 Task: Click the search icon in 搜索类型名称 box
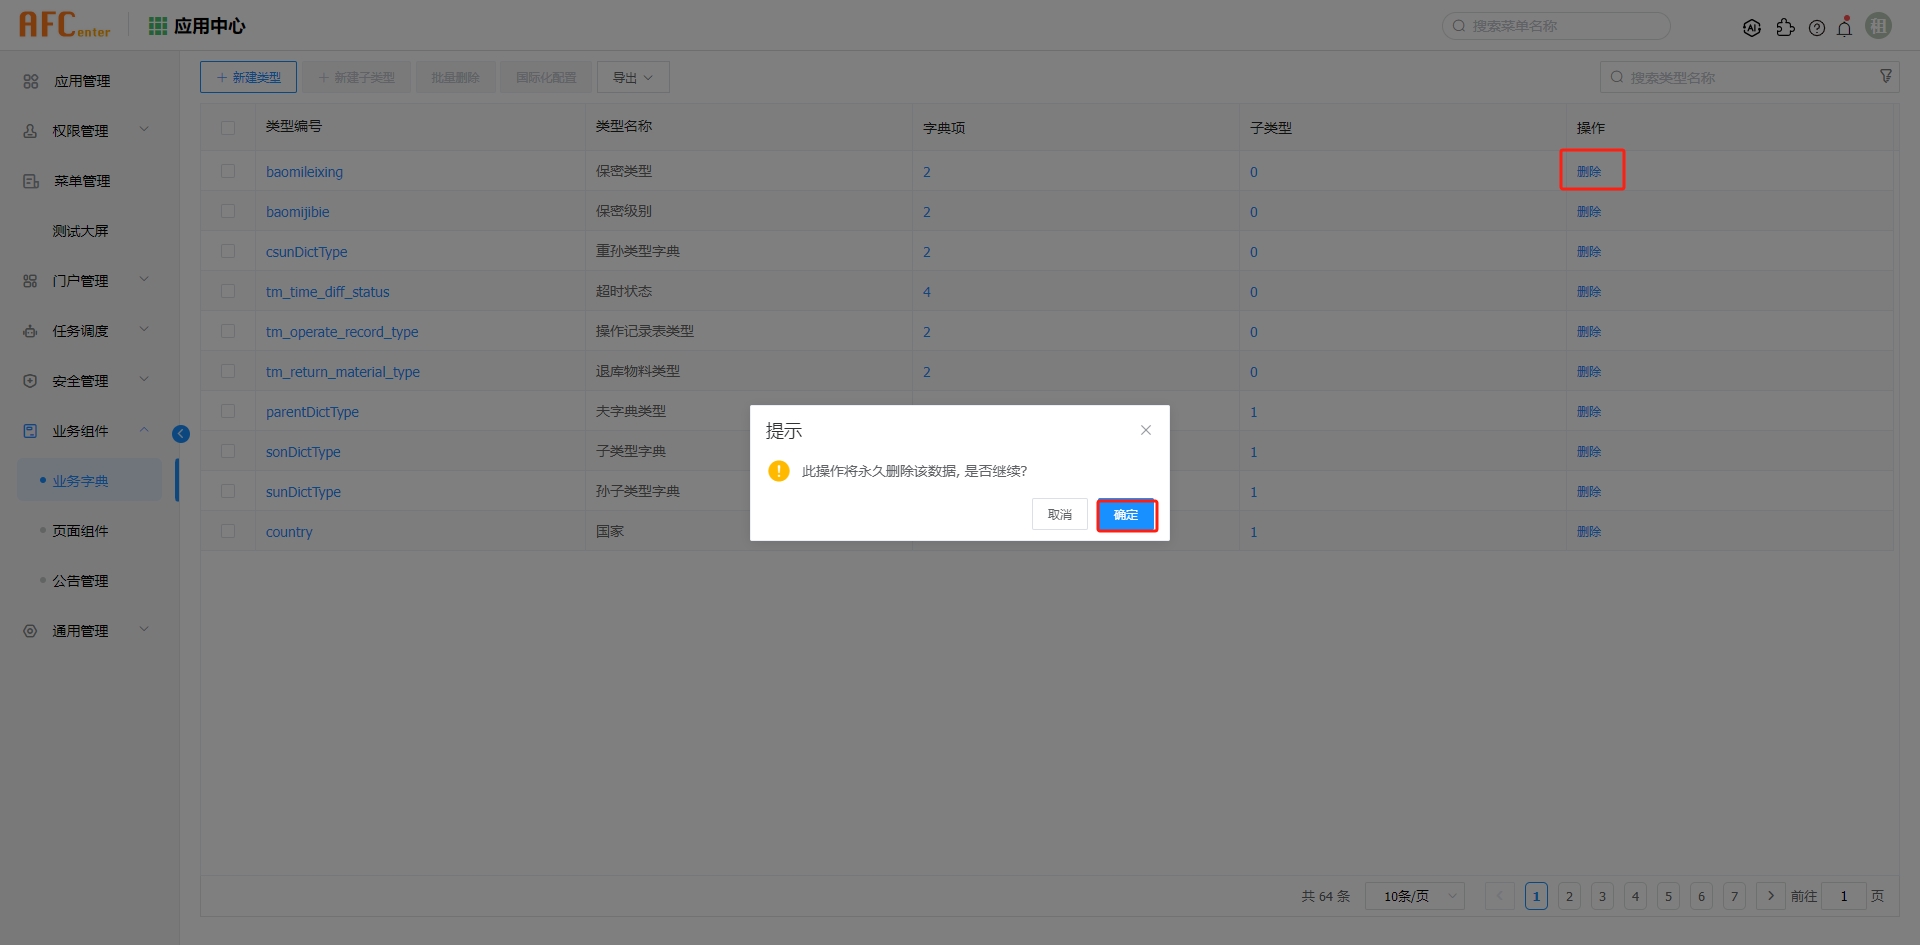[1617, 77]
